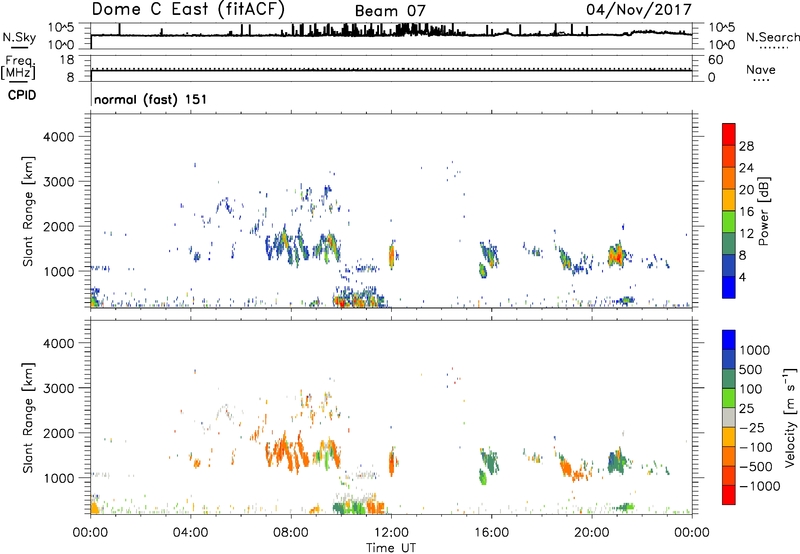Click the '1000' range tick of Velocity panel
The width and height of the screenshot is (800, 554).
click(x=58, y=478)
